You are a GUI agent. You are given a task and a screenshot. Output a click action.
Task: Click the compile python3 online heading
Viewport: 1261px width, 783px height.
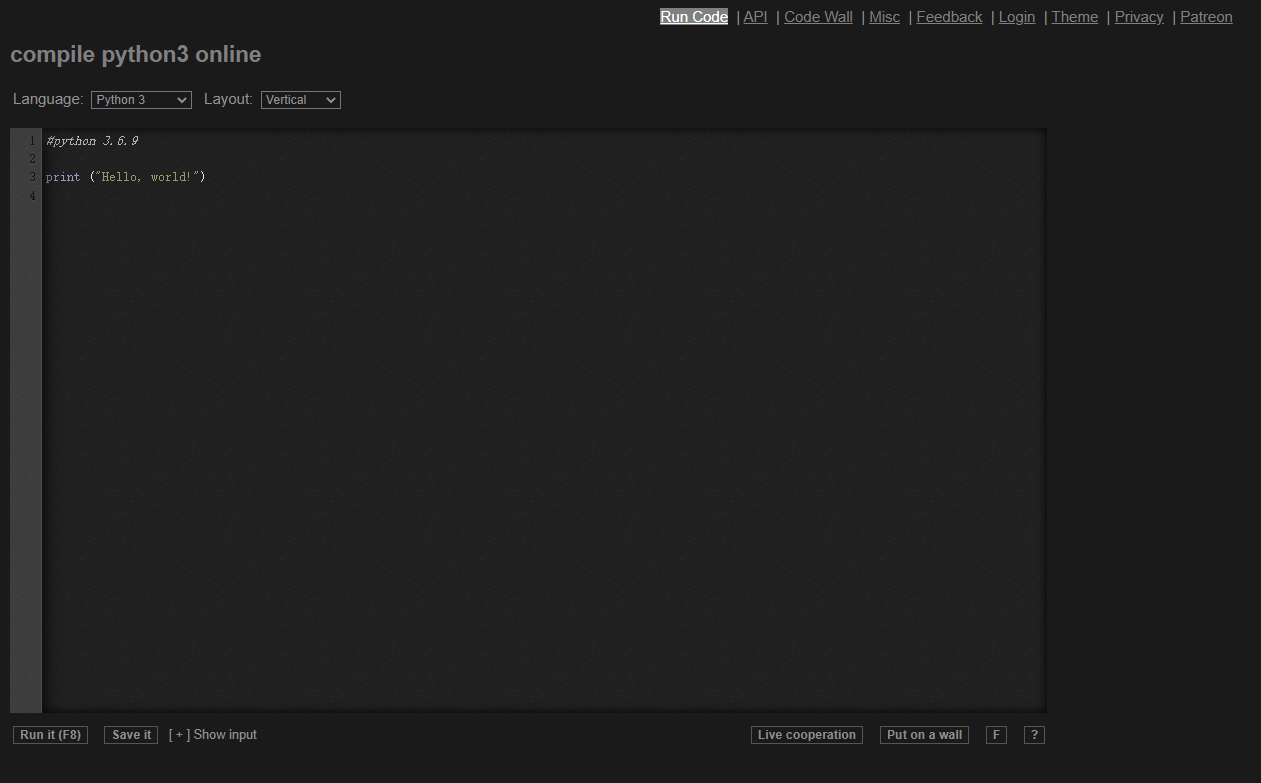[136, 54]
